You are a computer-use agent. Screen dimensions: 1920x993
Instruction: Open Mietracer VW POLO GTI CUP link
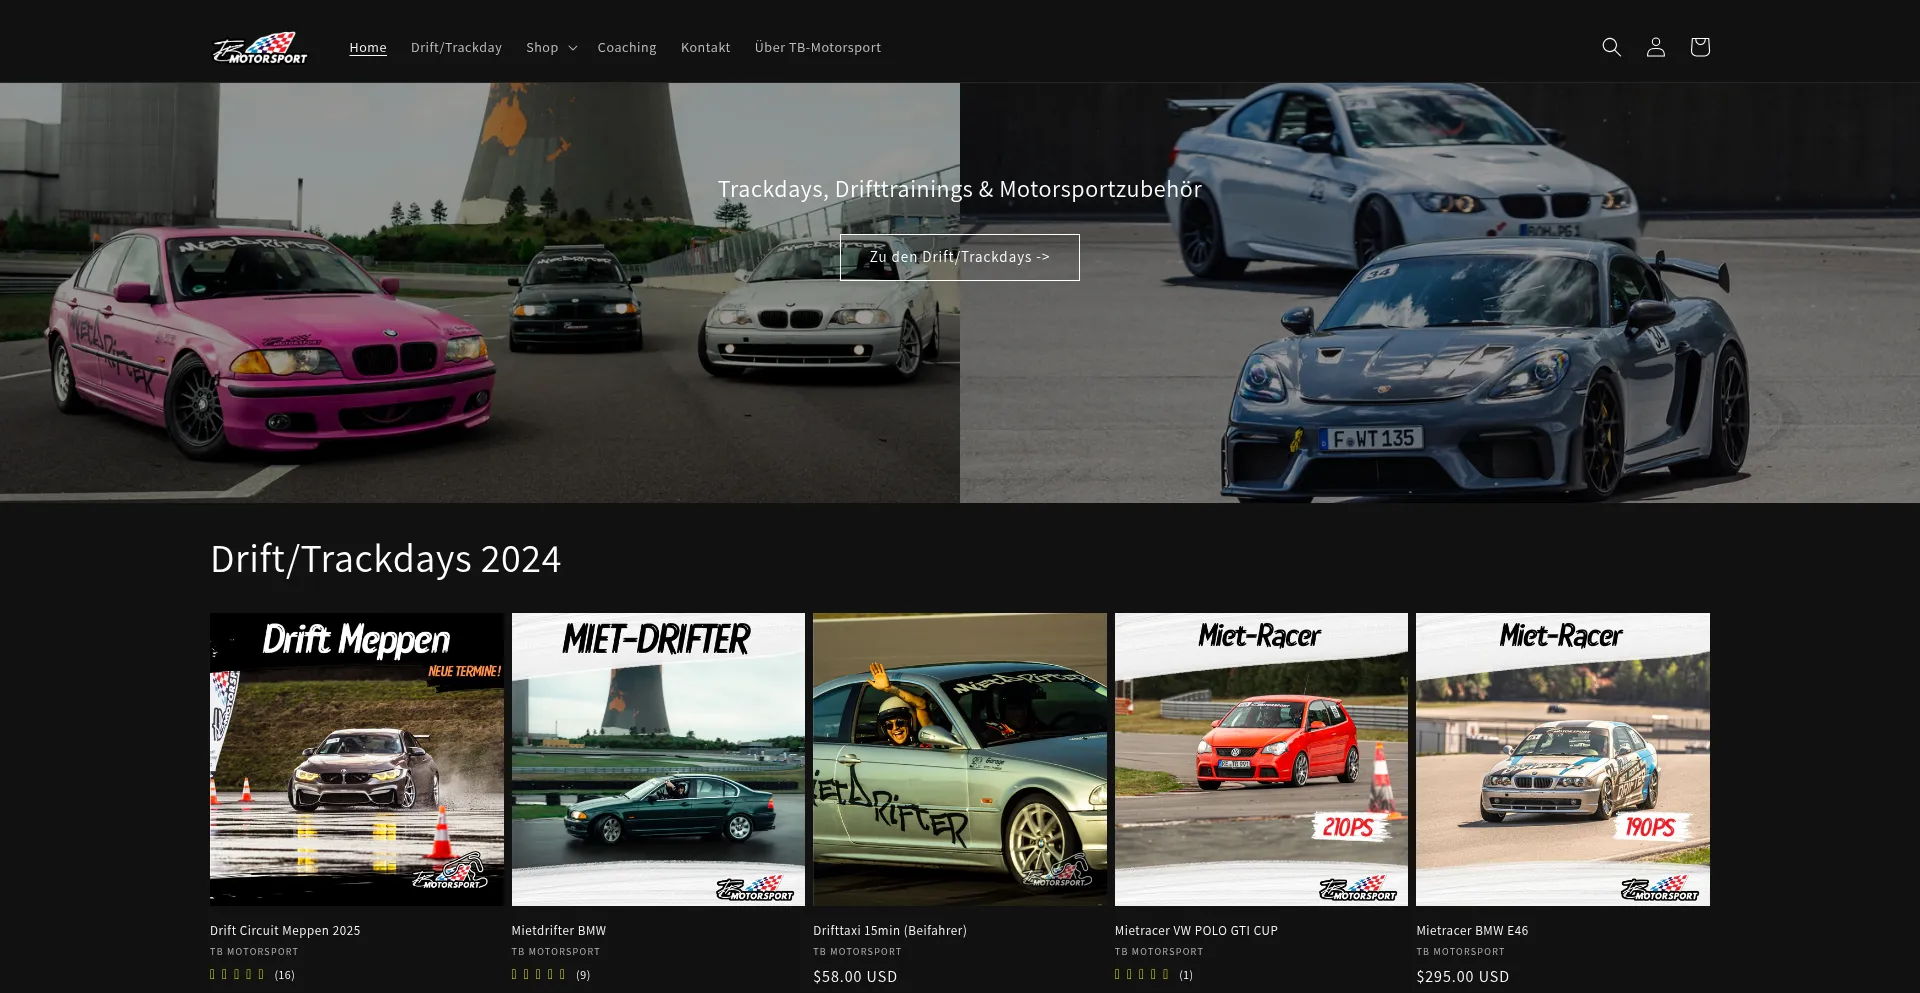coord(1196,930)
